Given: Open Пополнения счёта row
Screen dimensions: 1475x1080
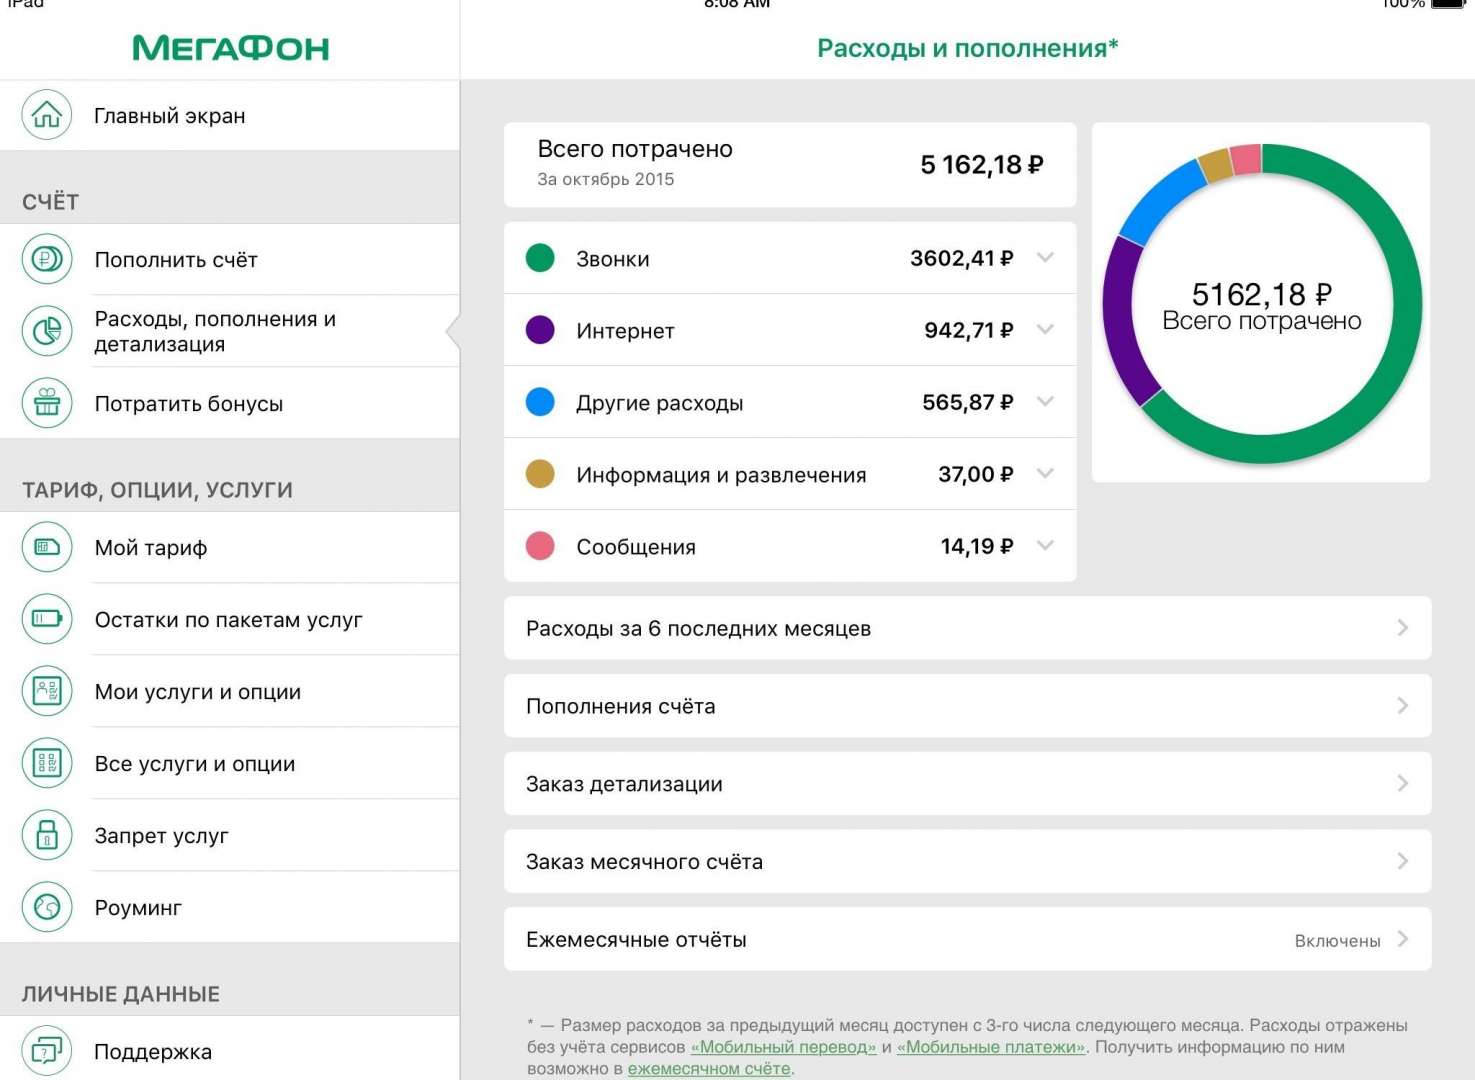Looking at the screenshot, I should (967, 706).
